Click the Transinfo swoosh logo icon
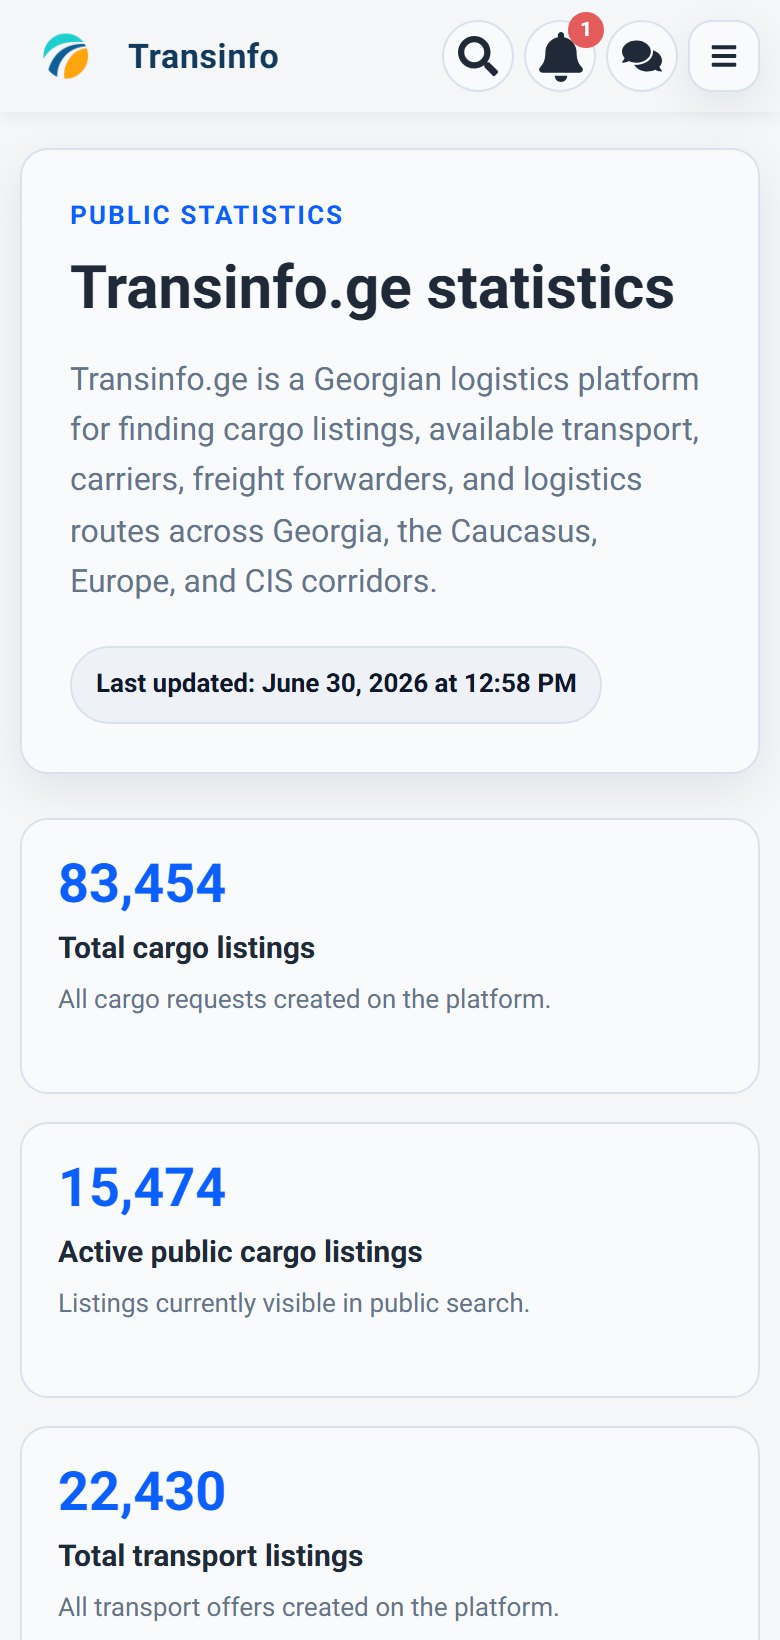The width and height of the screenshot is (780, 1640). pyautogui.click(x=66, y=56)
